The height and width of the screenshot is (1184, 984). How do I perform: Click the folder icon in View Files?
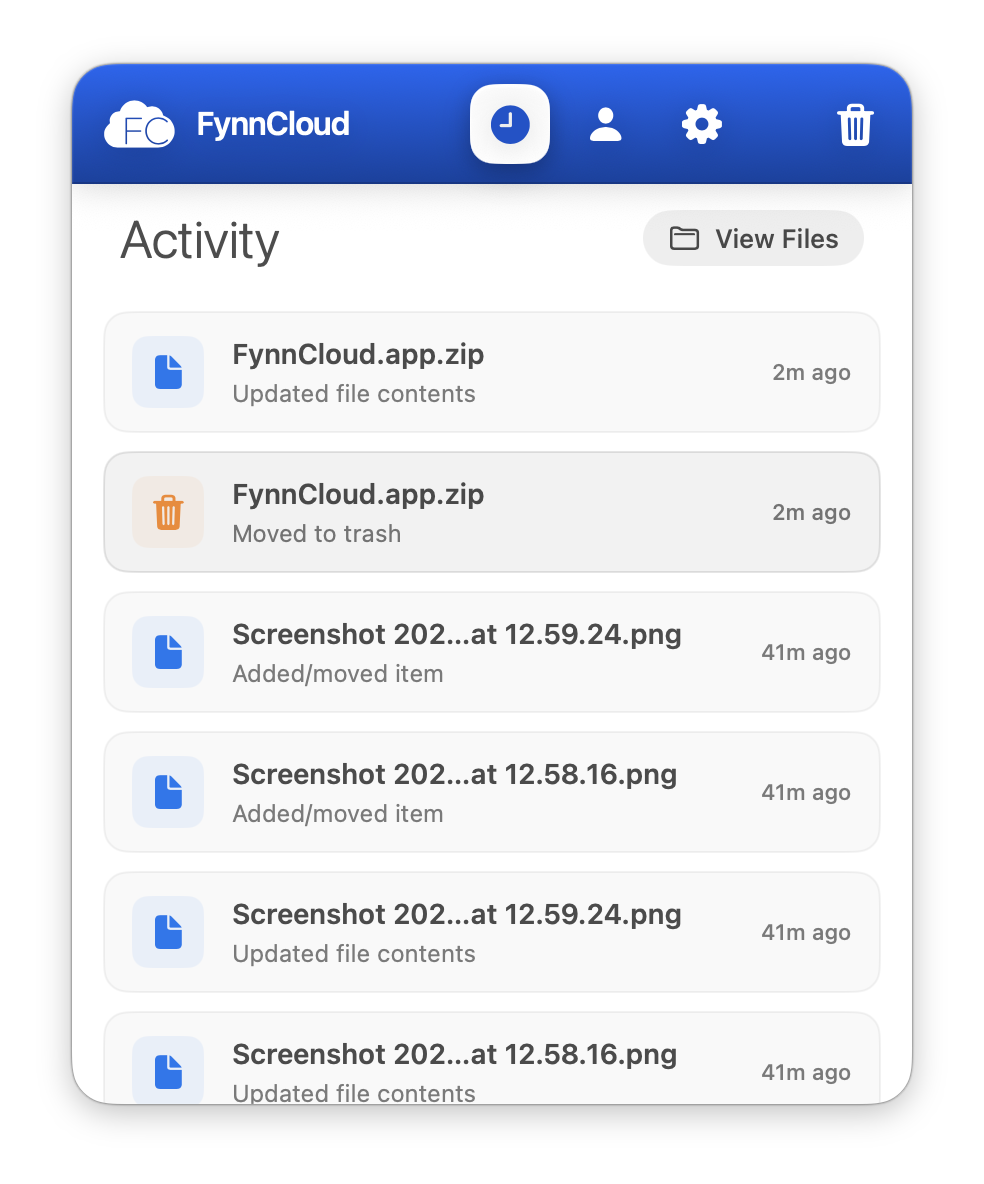click(x=684, y=239)
